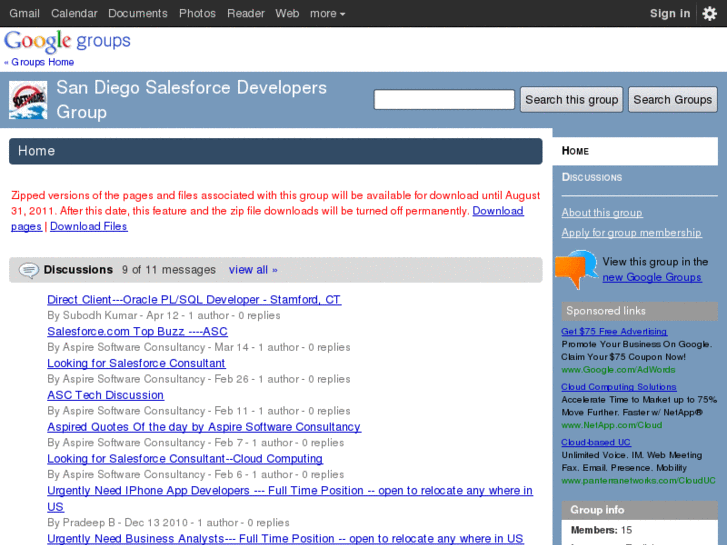Click 'Members: 15' group info text

tap(601, 530)
